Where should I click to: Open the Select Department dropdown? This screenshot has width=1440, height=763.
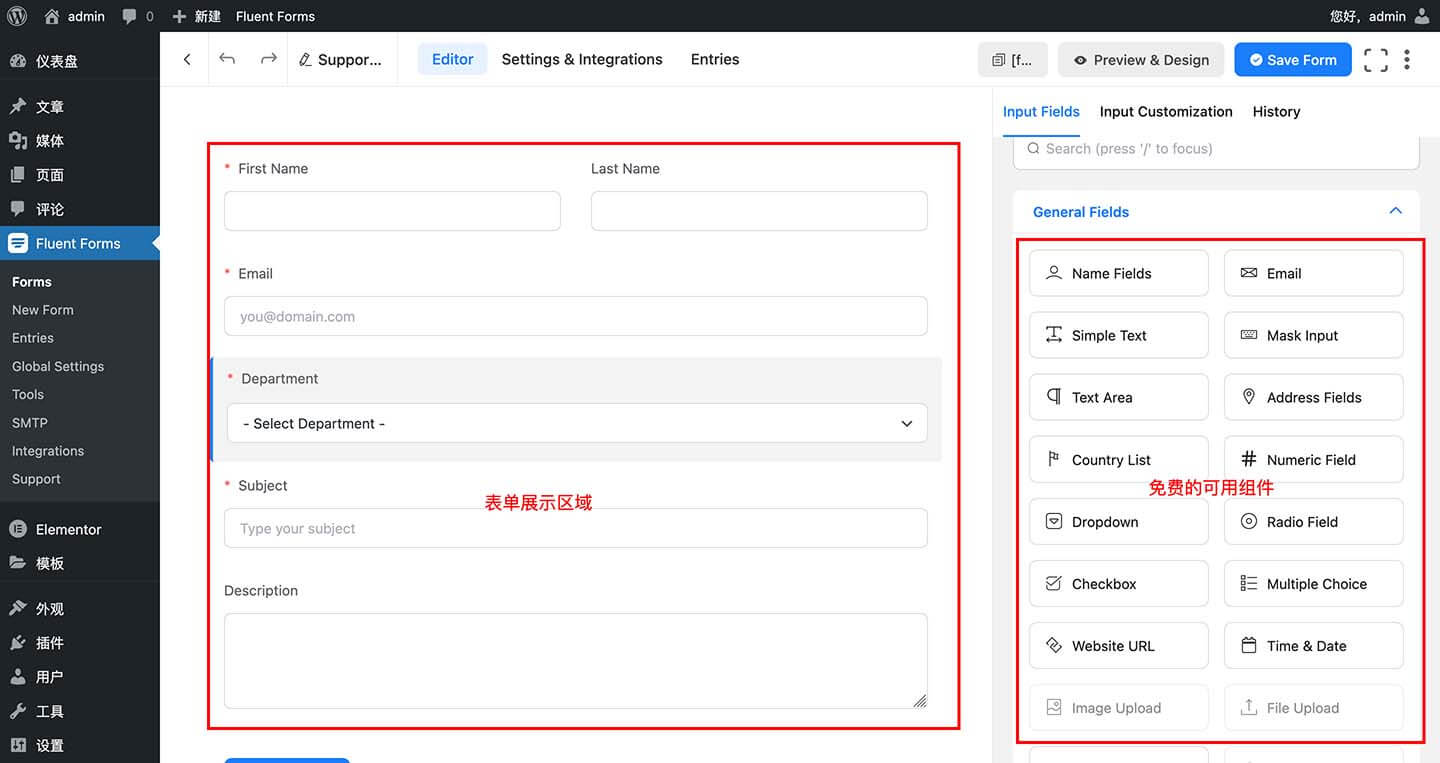pos(577,423)
